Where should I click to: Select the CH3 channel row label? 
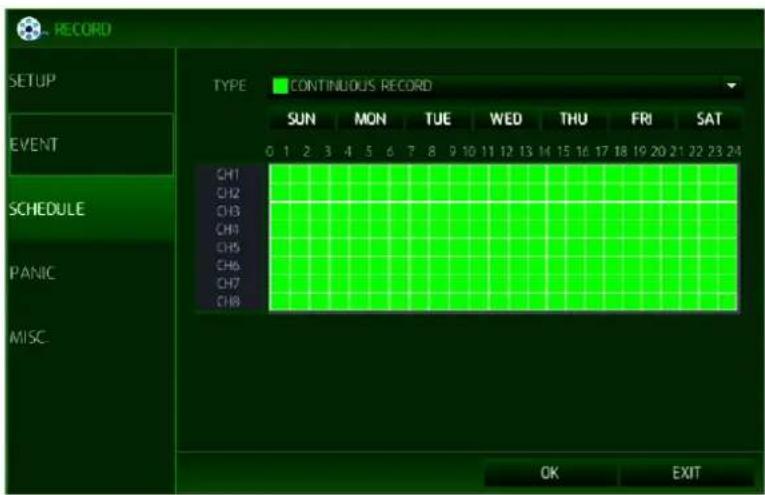pos(228,211)
